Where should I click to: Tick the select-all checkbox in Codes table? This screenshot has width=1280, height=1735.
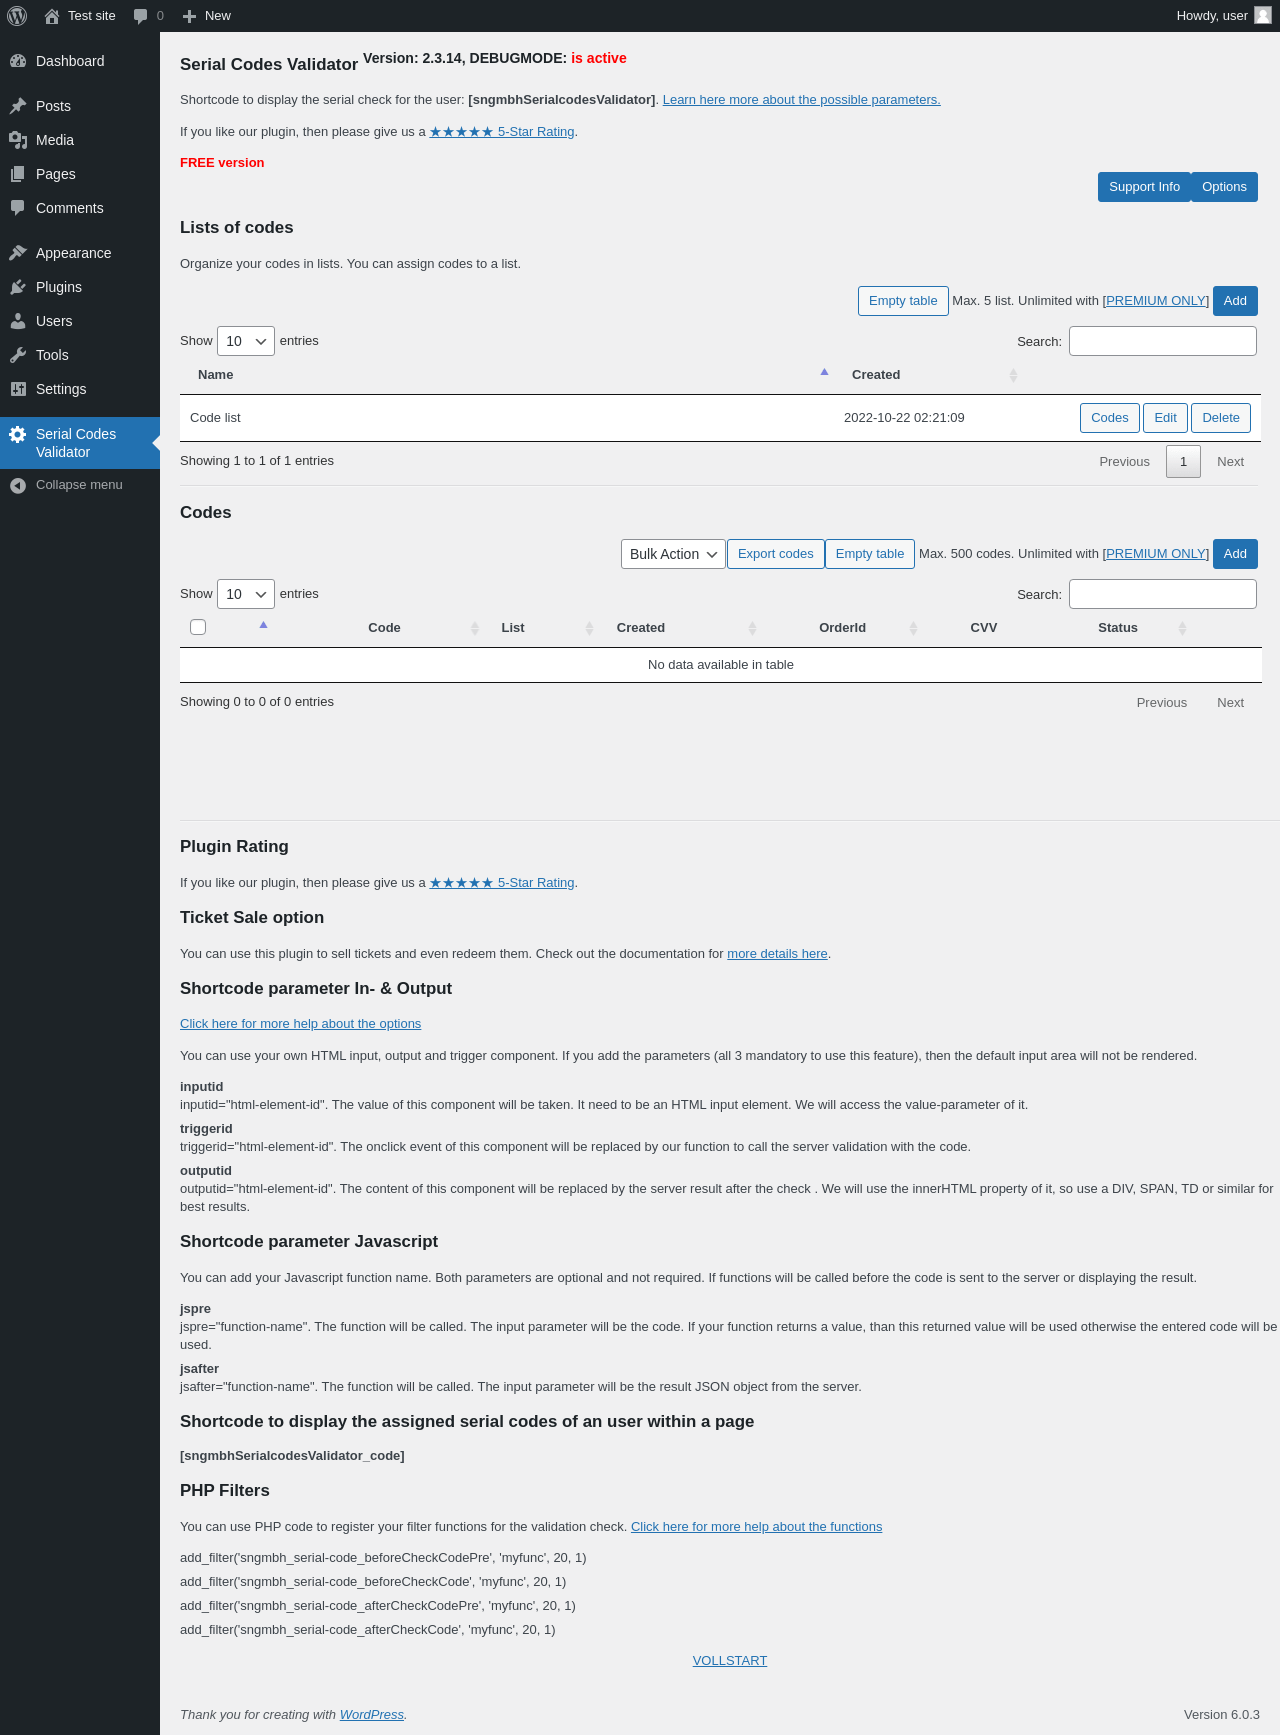pyautogui.click(x=198, y=627)
